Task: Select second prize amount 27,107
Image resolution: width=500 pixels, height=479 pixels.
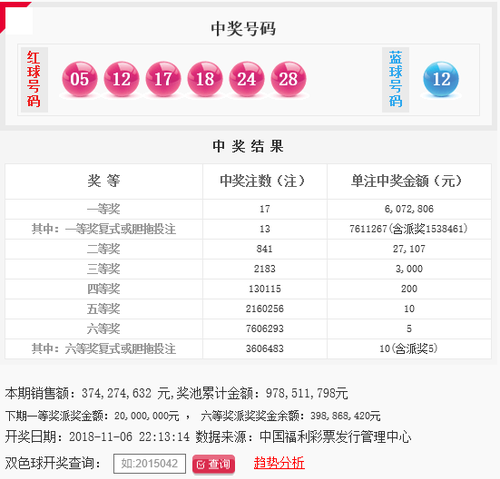Action: tap(409, 249)
